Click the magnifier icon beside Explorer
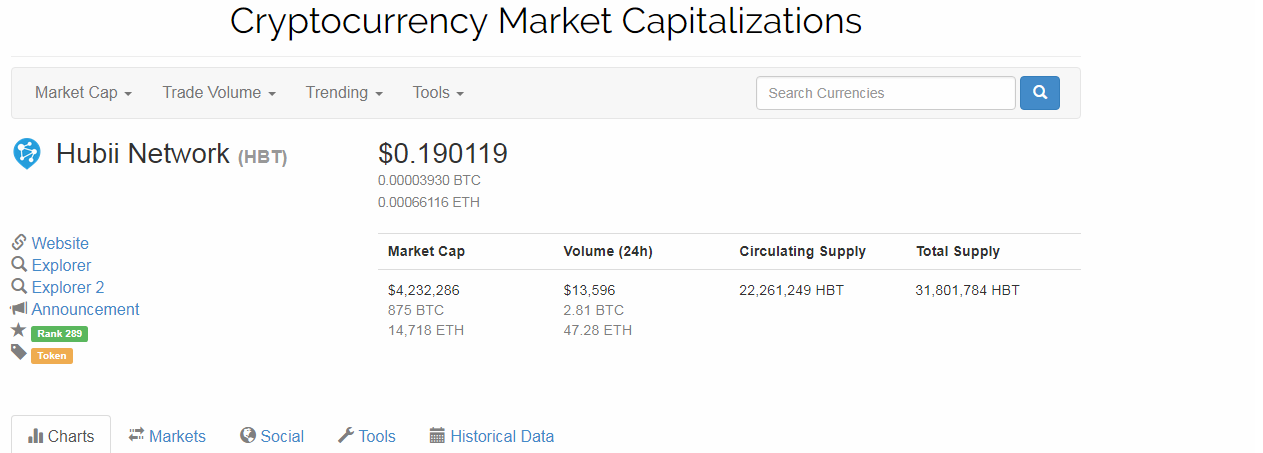Screen dimensions: 1263x453 19,265
